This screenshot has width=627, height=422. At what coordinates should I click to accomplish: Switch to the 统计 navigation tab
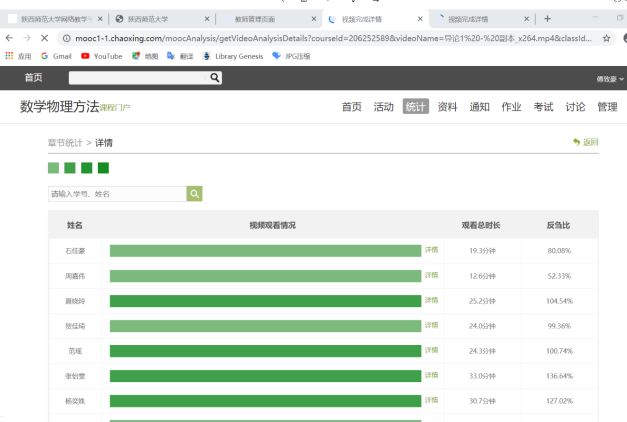pyautogui.click(x=415, y=107)
